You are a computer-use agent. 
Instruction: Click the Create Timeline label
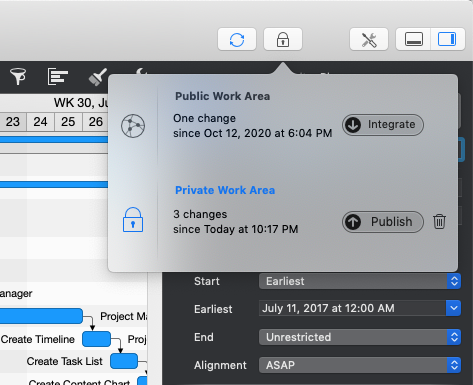coord(38,339)
